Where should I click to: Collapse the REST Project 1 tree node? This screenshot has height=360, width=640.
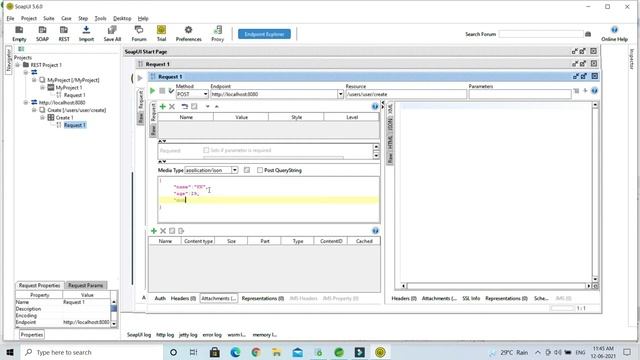tap(18, 65)
